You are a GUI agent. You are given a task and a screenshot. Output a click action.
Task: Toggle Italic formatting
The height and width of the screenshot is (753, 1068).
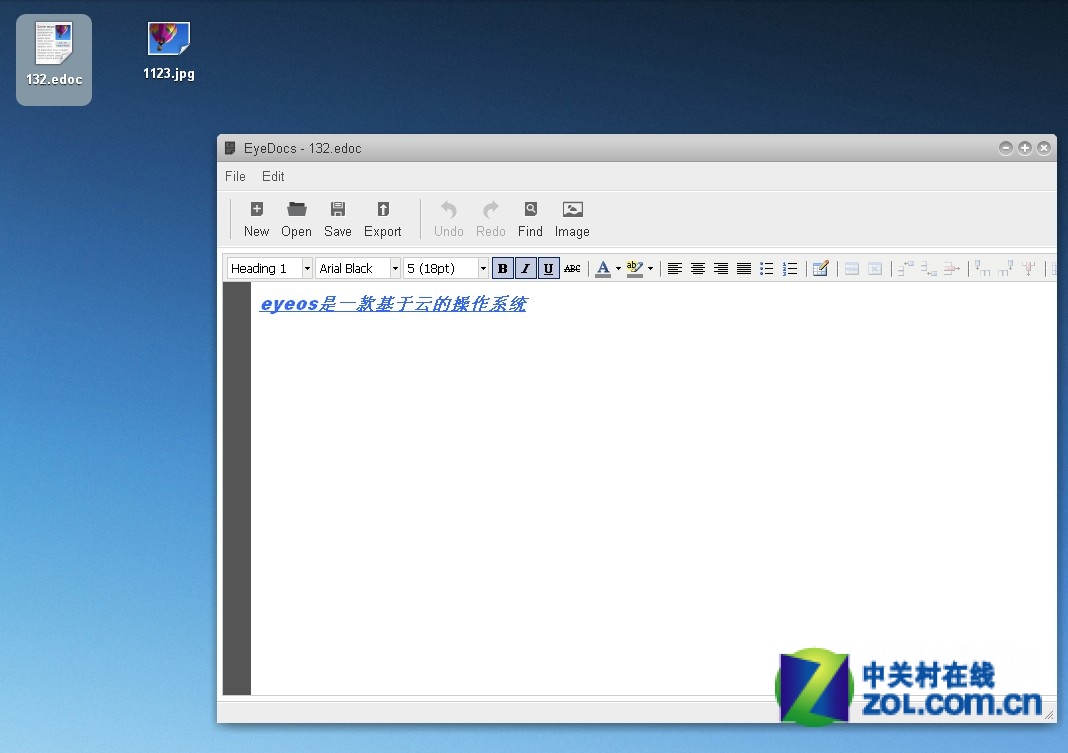525,268
